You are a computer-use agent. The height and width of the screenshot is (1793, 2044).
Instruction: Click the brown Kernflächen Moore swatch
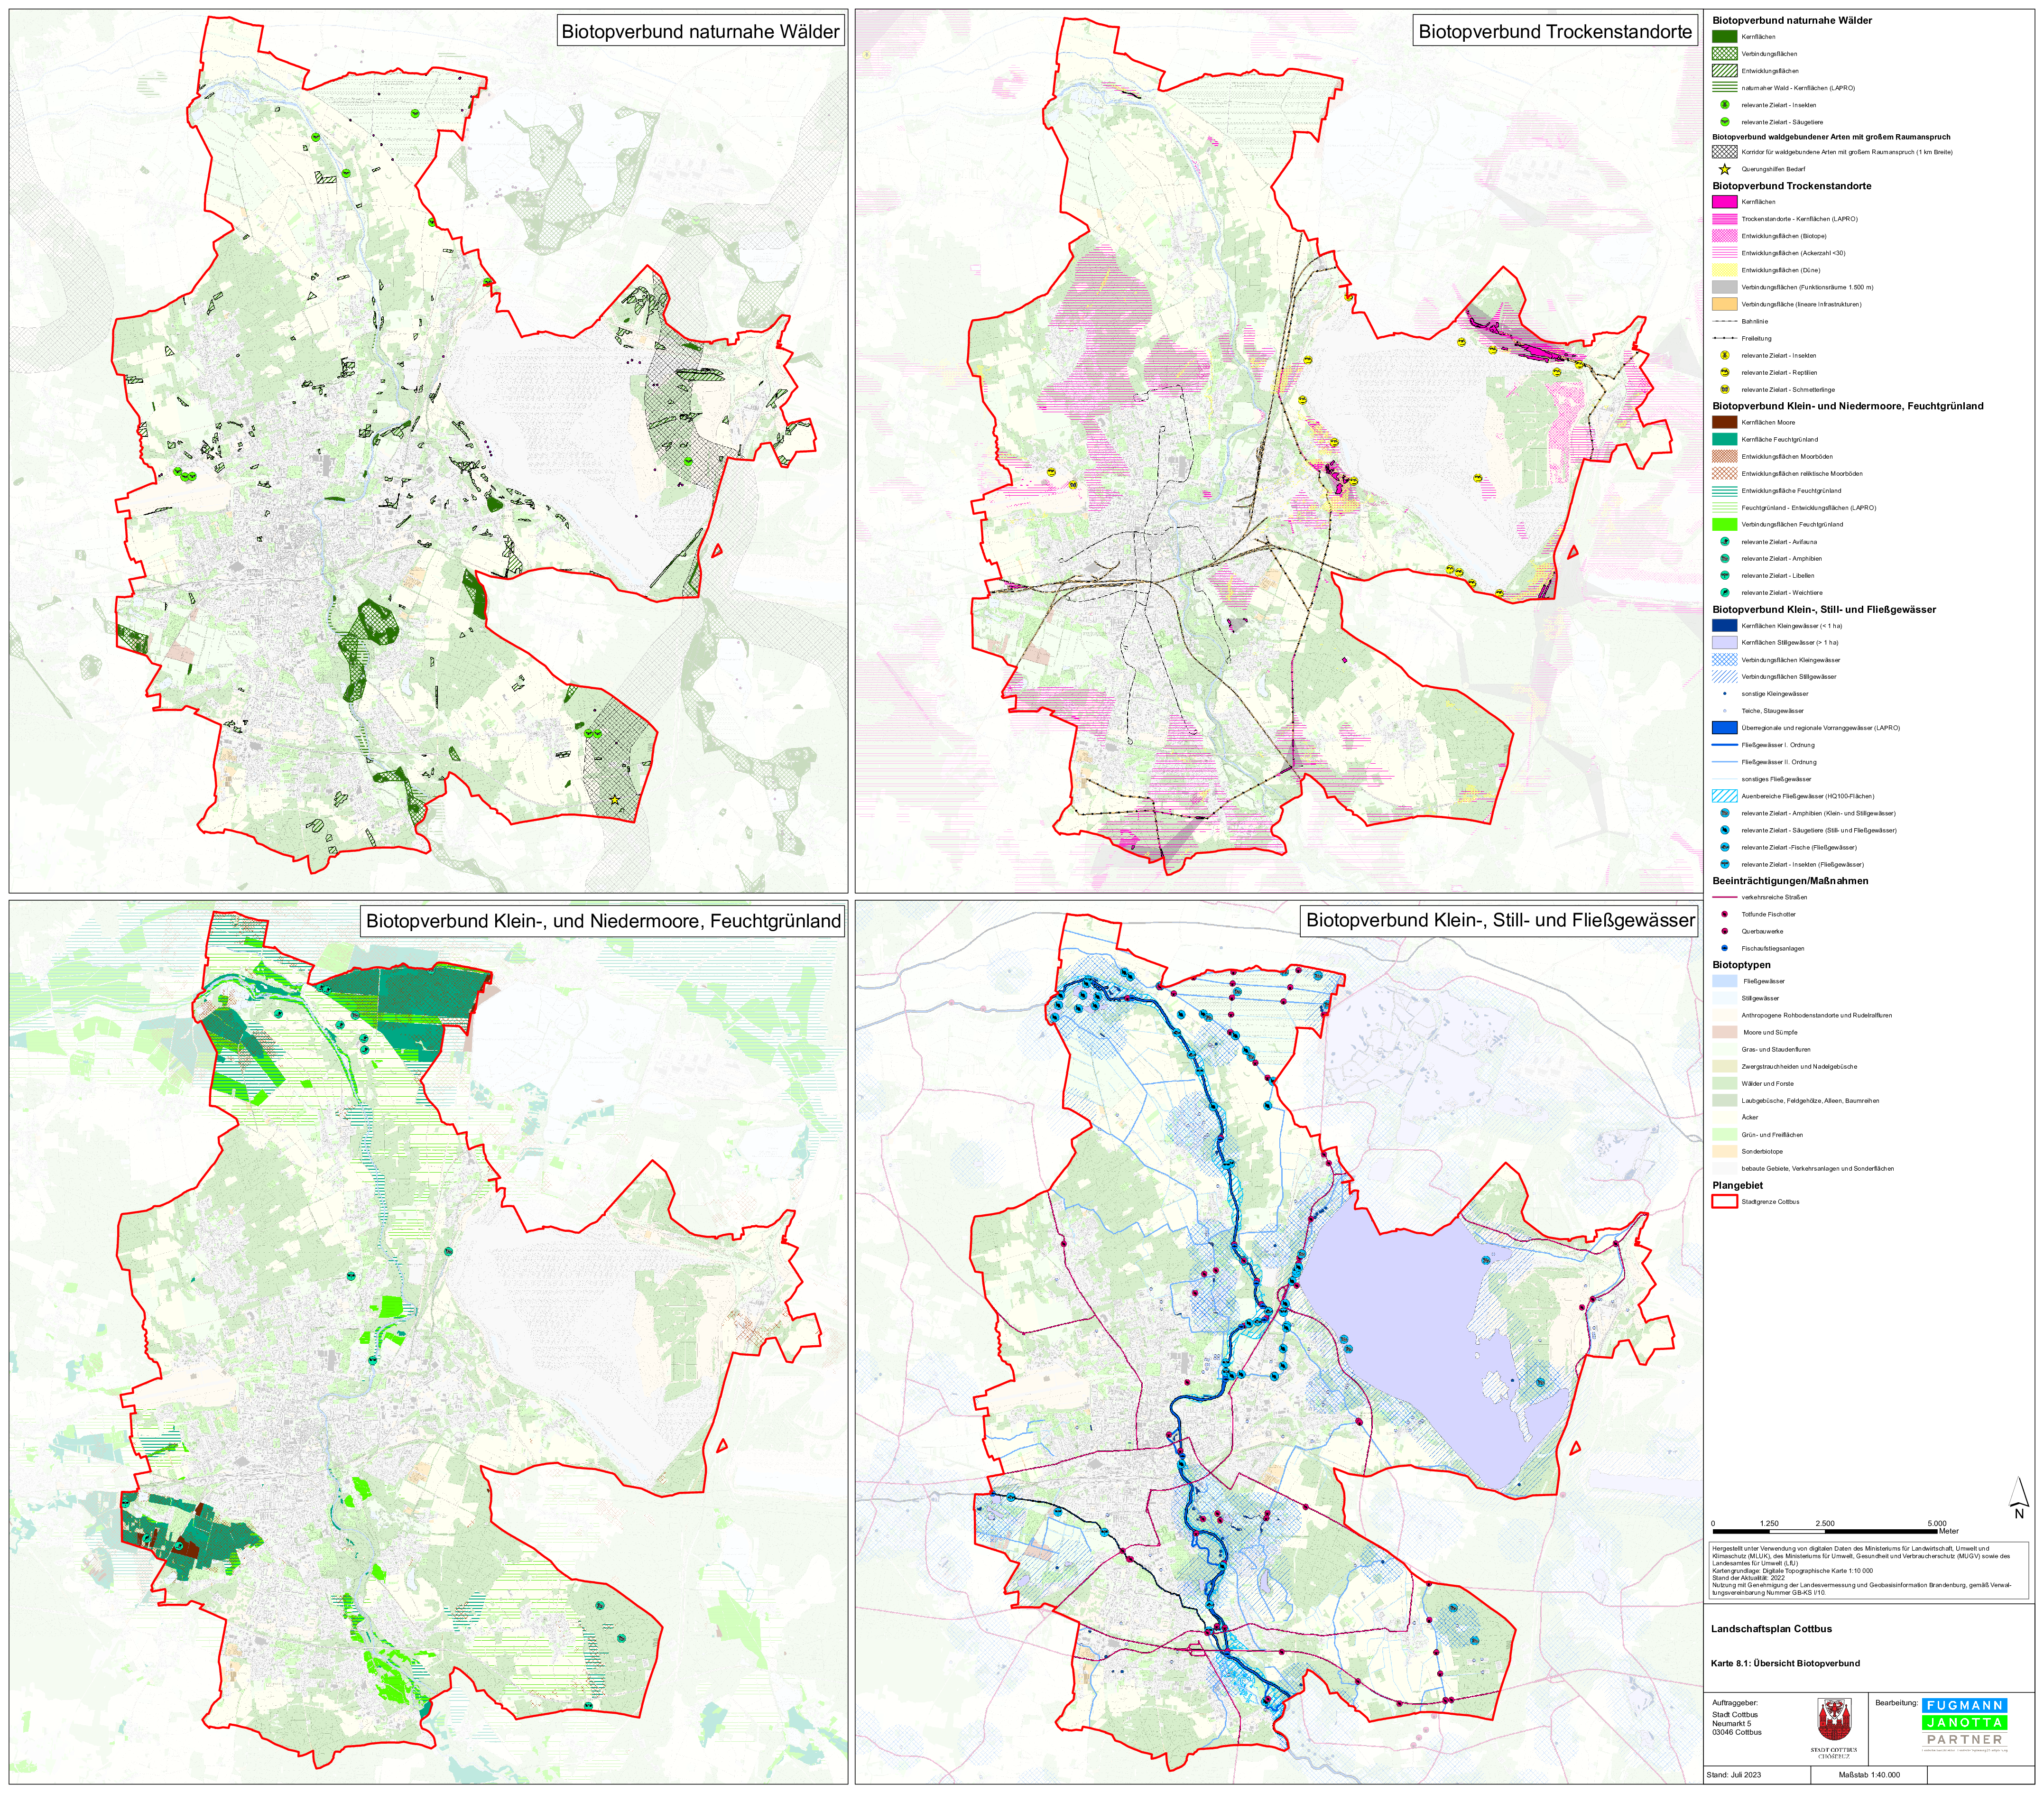pyautogui.click(x=1725, y=422)
